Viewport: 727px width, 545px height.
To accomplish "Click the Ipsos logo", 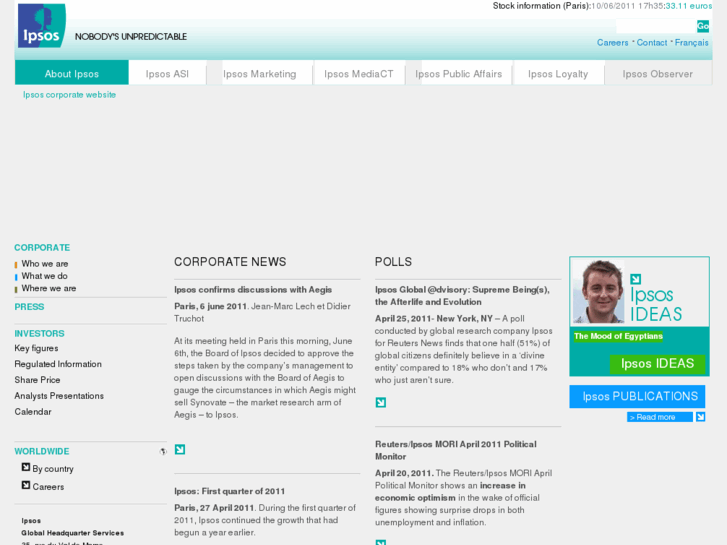I will tap(41, 26).
